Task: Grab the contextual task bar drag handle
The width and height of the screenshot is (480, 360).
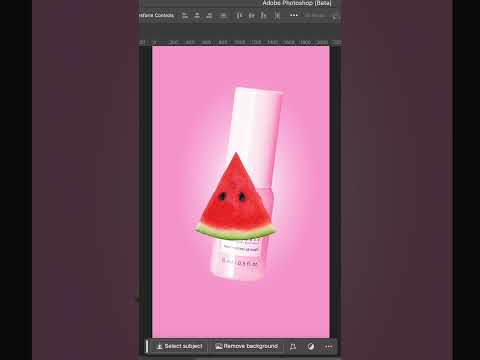Action: [x=147, y=346]
